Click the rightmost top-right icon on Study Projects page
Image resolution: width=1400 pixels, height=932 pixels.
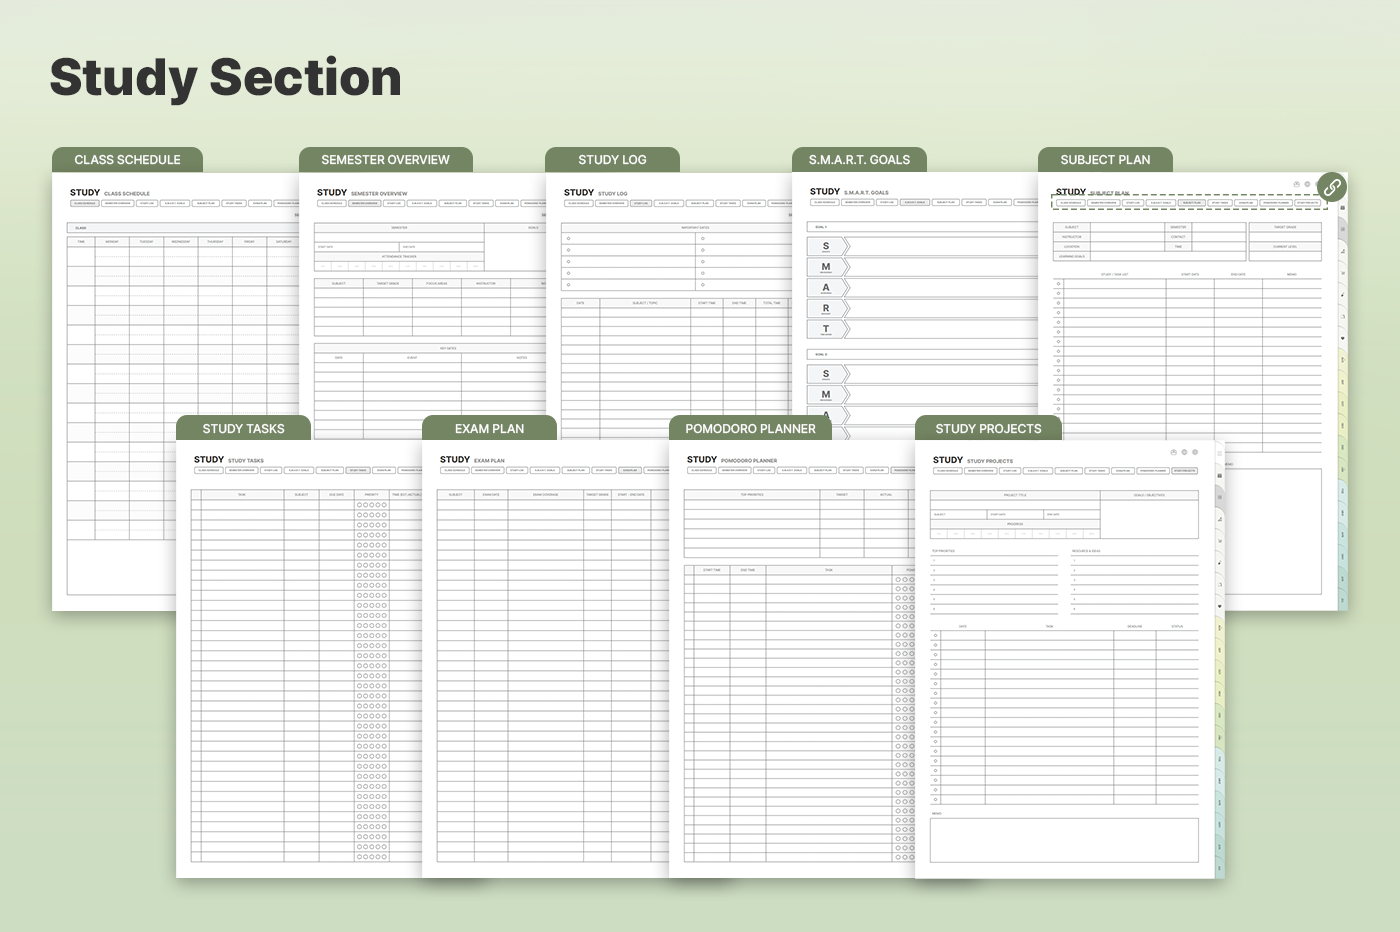point(1195,453)
